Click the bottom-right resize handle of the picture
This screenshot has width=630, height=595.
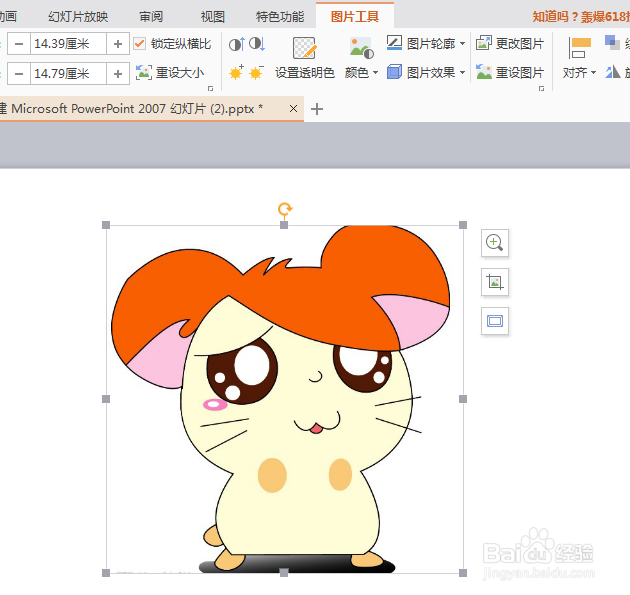coord(463,573)
